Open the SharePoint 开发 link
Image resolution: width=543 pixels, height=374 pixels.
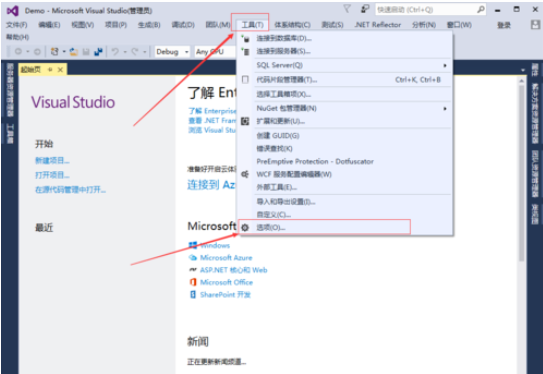(x=225, y=295)
